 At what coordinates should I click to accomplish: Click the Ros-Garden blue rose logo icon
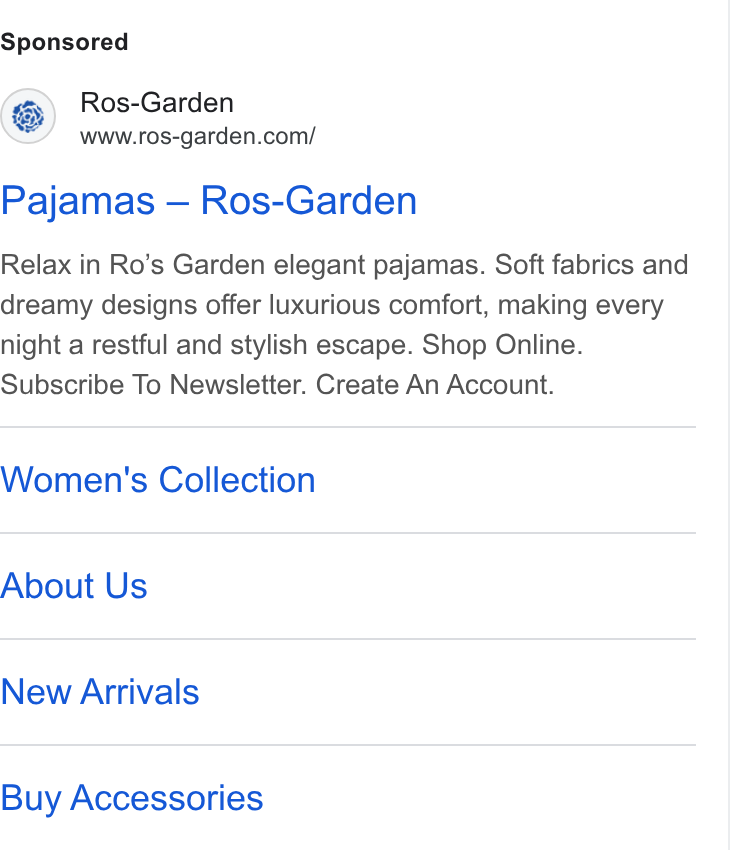28,116
